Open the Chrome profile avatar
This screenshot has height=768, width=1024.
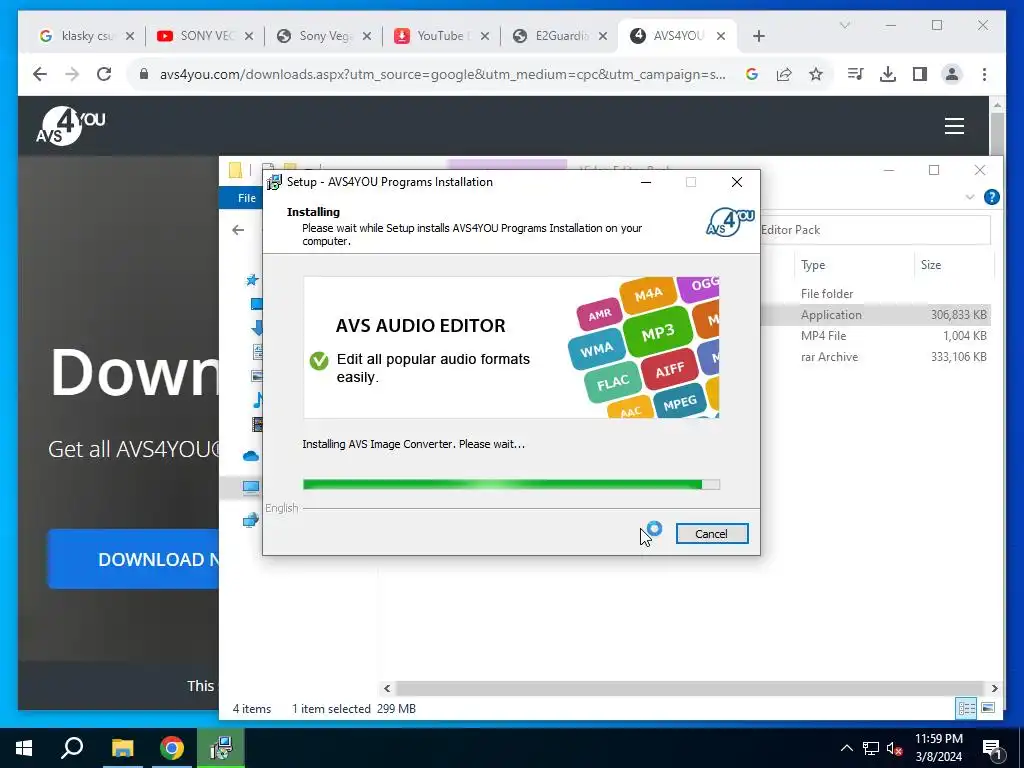tap(952, 74)
